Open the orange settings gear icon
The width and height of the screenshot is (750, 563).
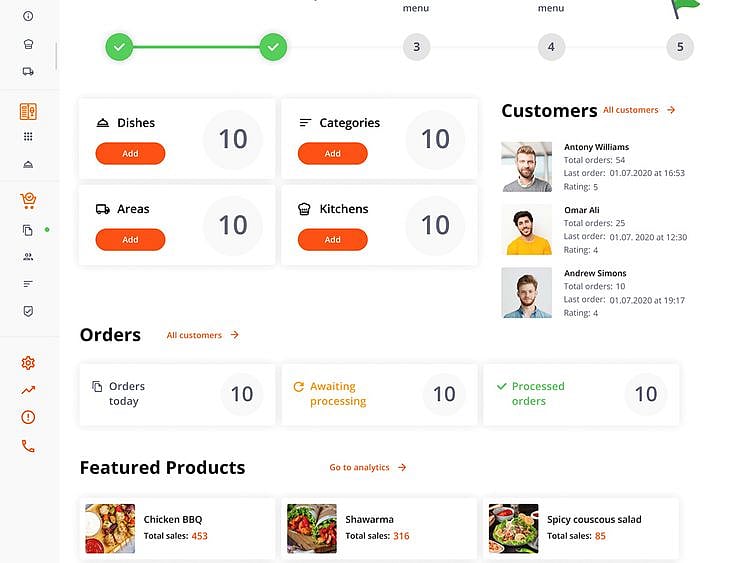click(28, 363)
